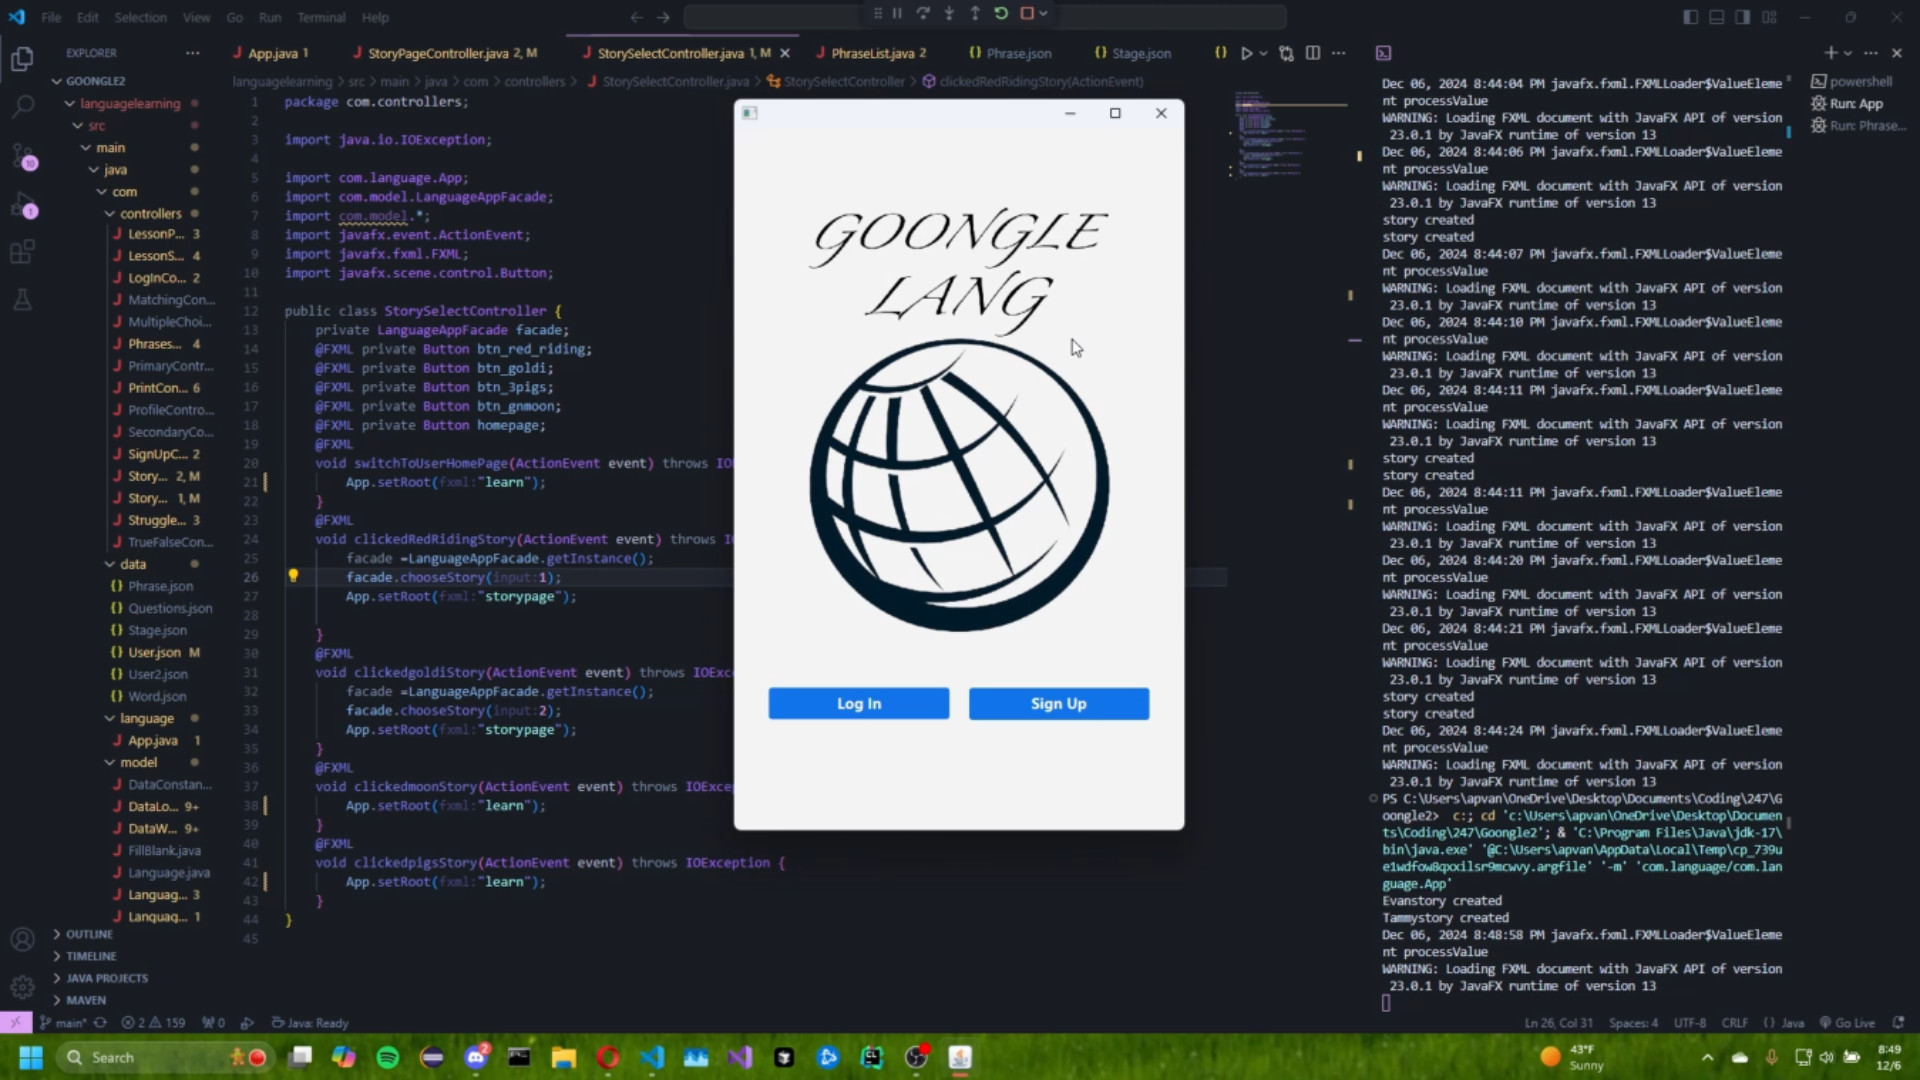Image resolution: width=1920 pixels, height=1080 pixels.
Task: Select the Run: App terminal entry
Action: coord(1856,103)
